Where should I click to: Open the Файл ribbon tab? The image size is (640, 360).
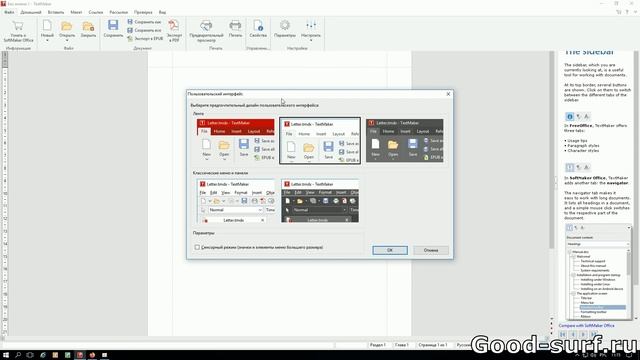(9, 12)
